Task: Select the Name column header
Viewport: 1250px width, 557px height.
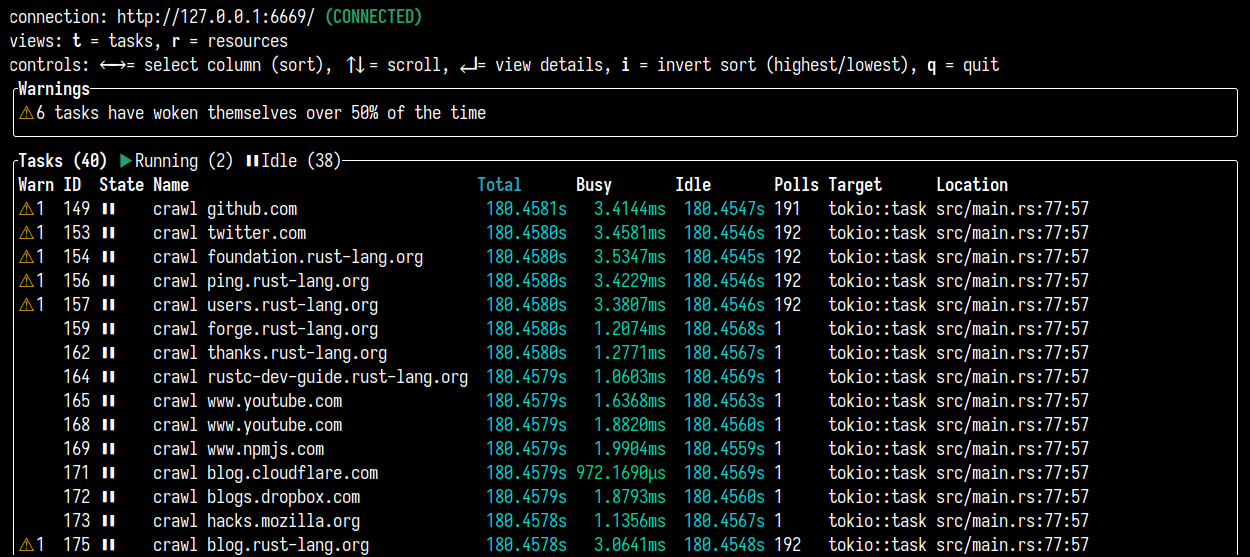Action: [171, 185]
